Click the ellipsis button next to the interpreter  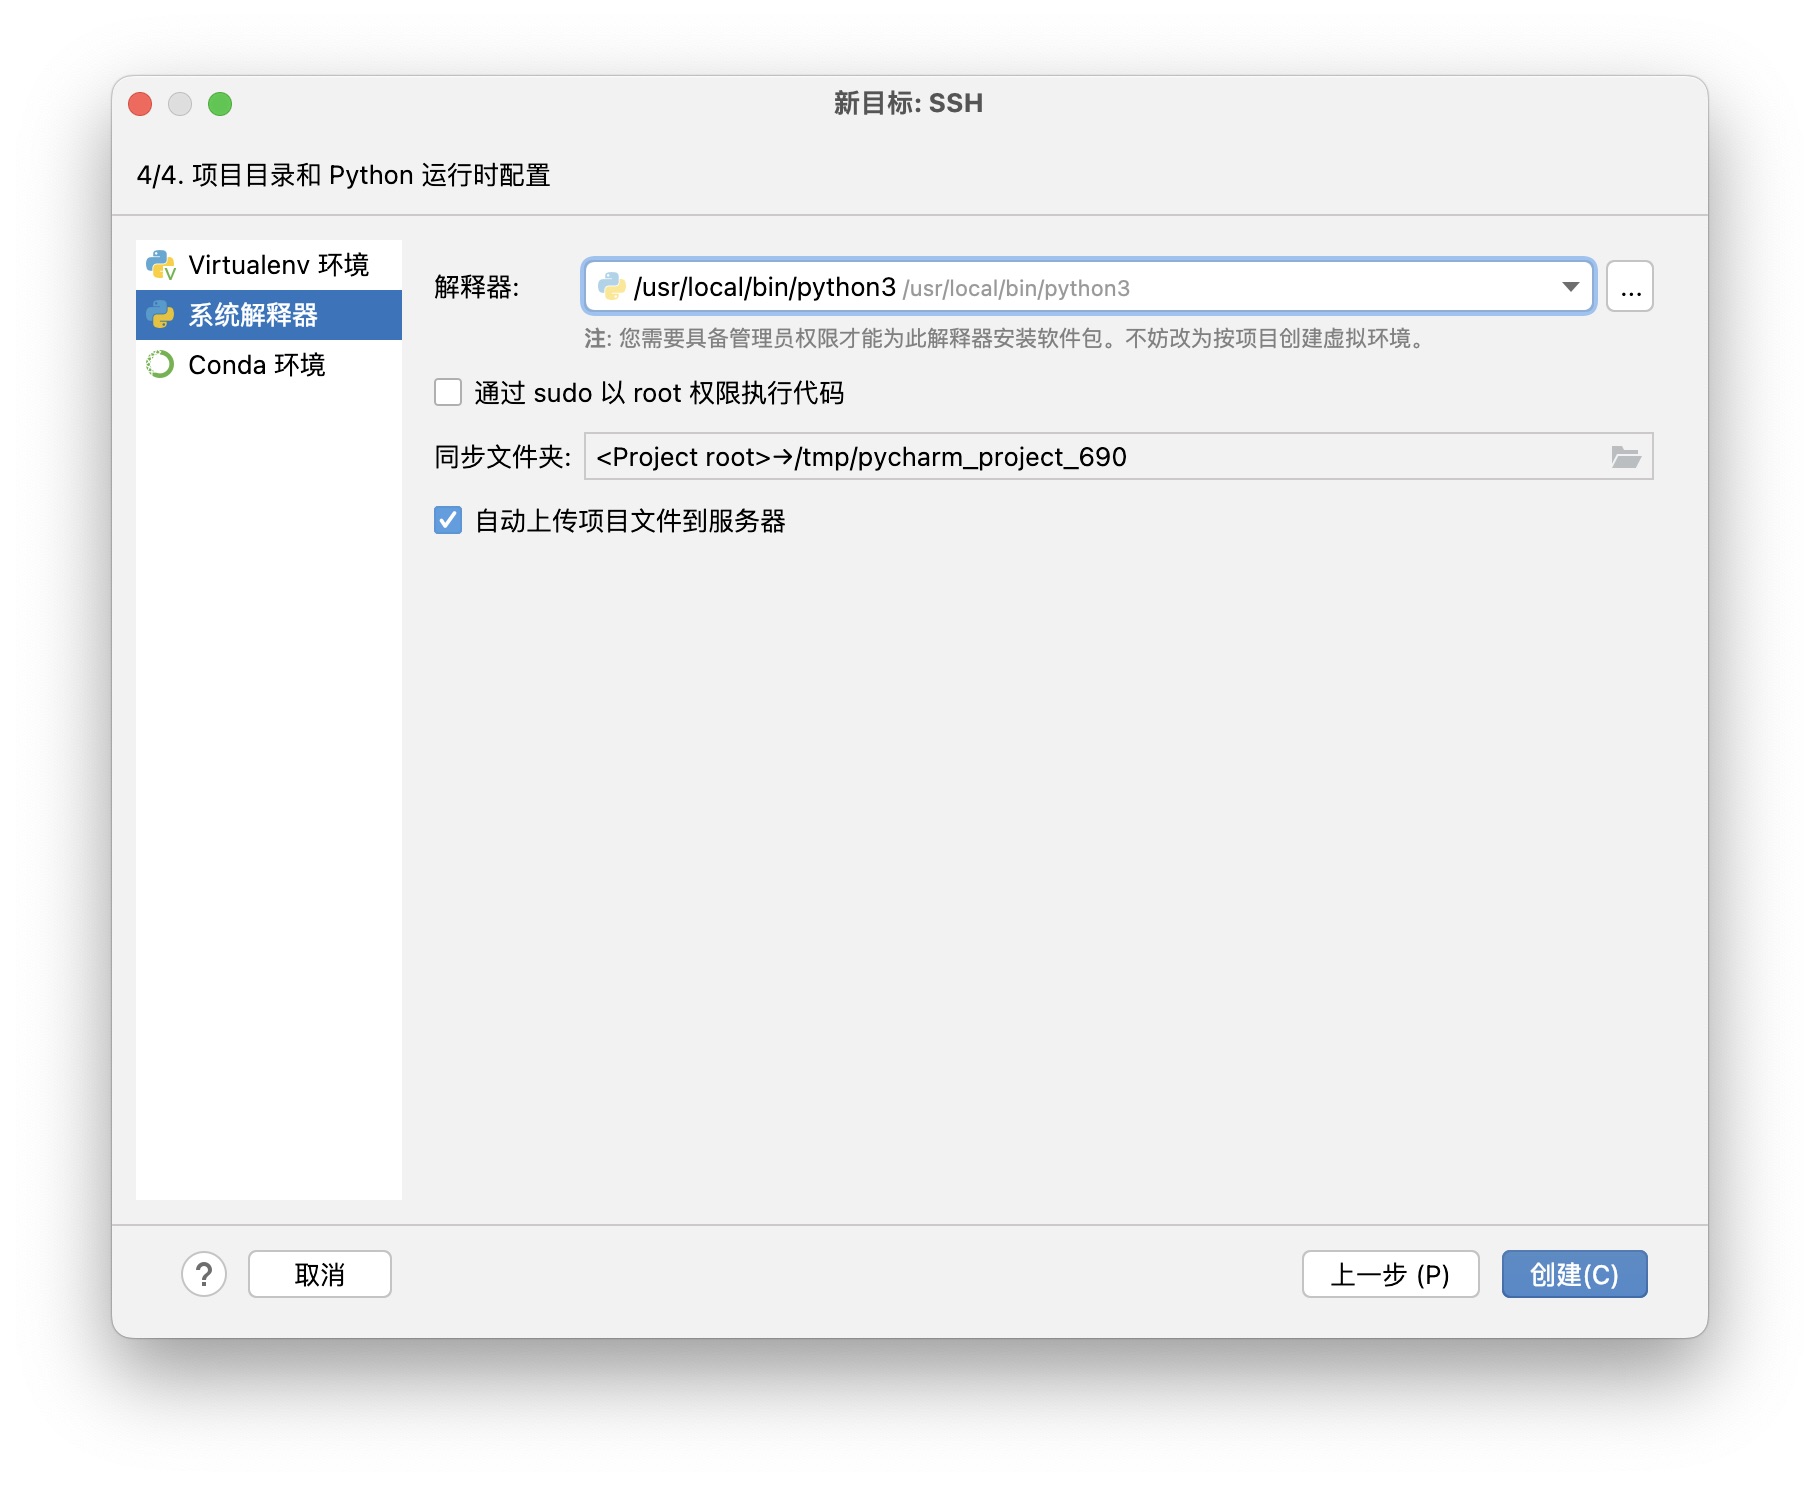pos(1629,288)
